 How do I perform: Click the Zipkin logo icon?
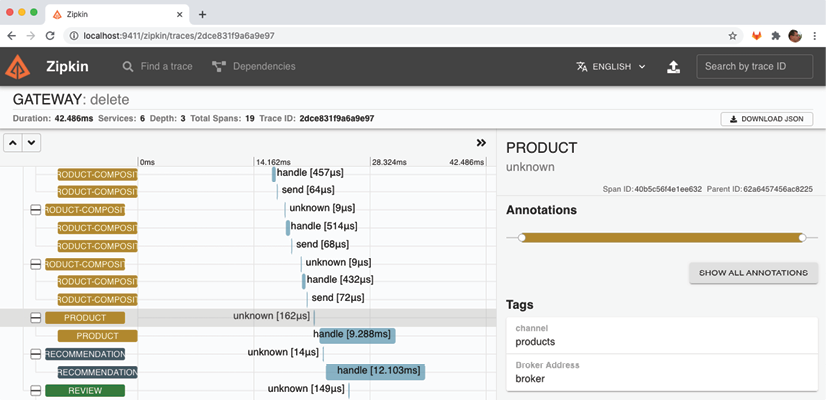pyautogui.click(x=18, y=67)
